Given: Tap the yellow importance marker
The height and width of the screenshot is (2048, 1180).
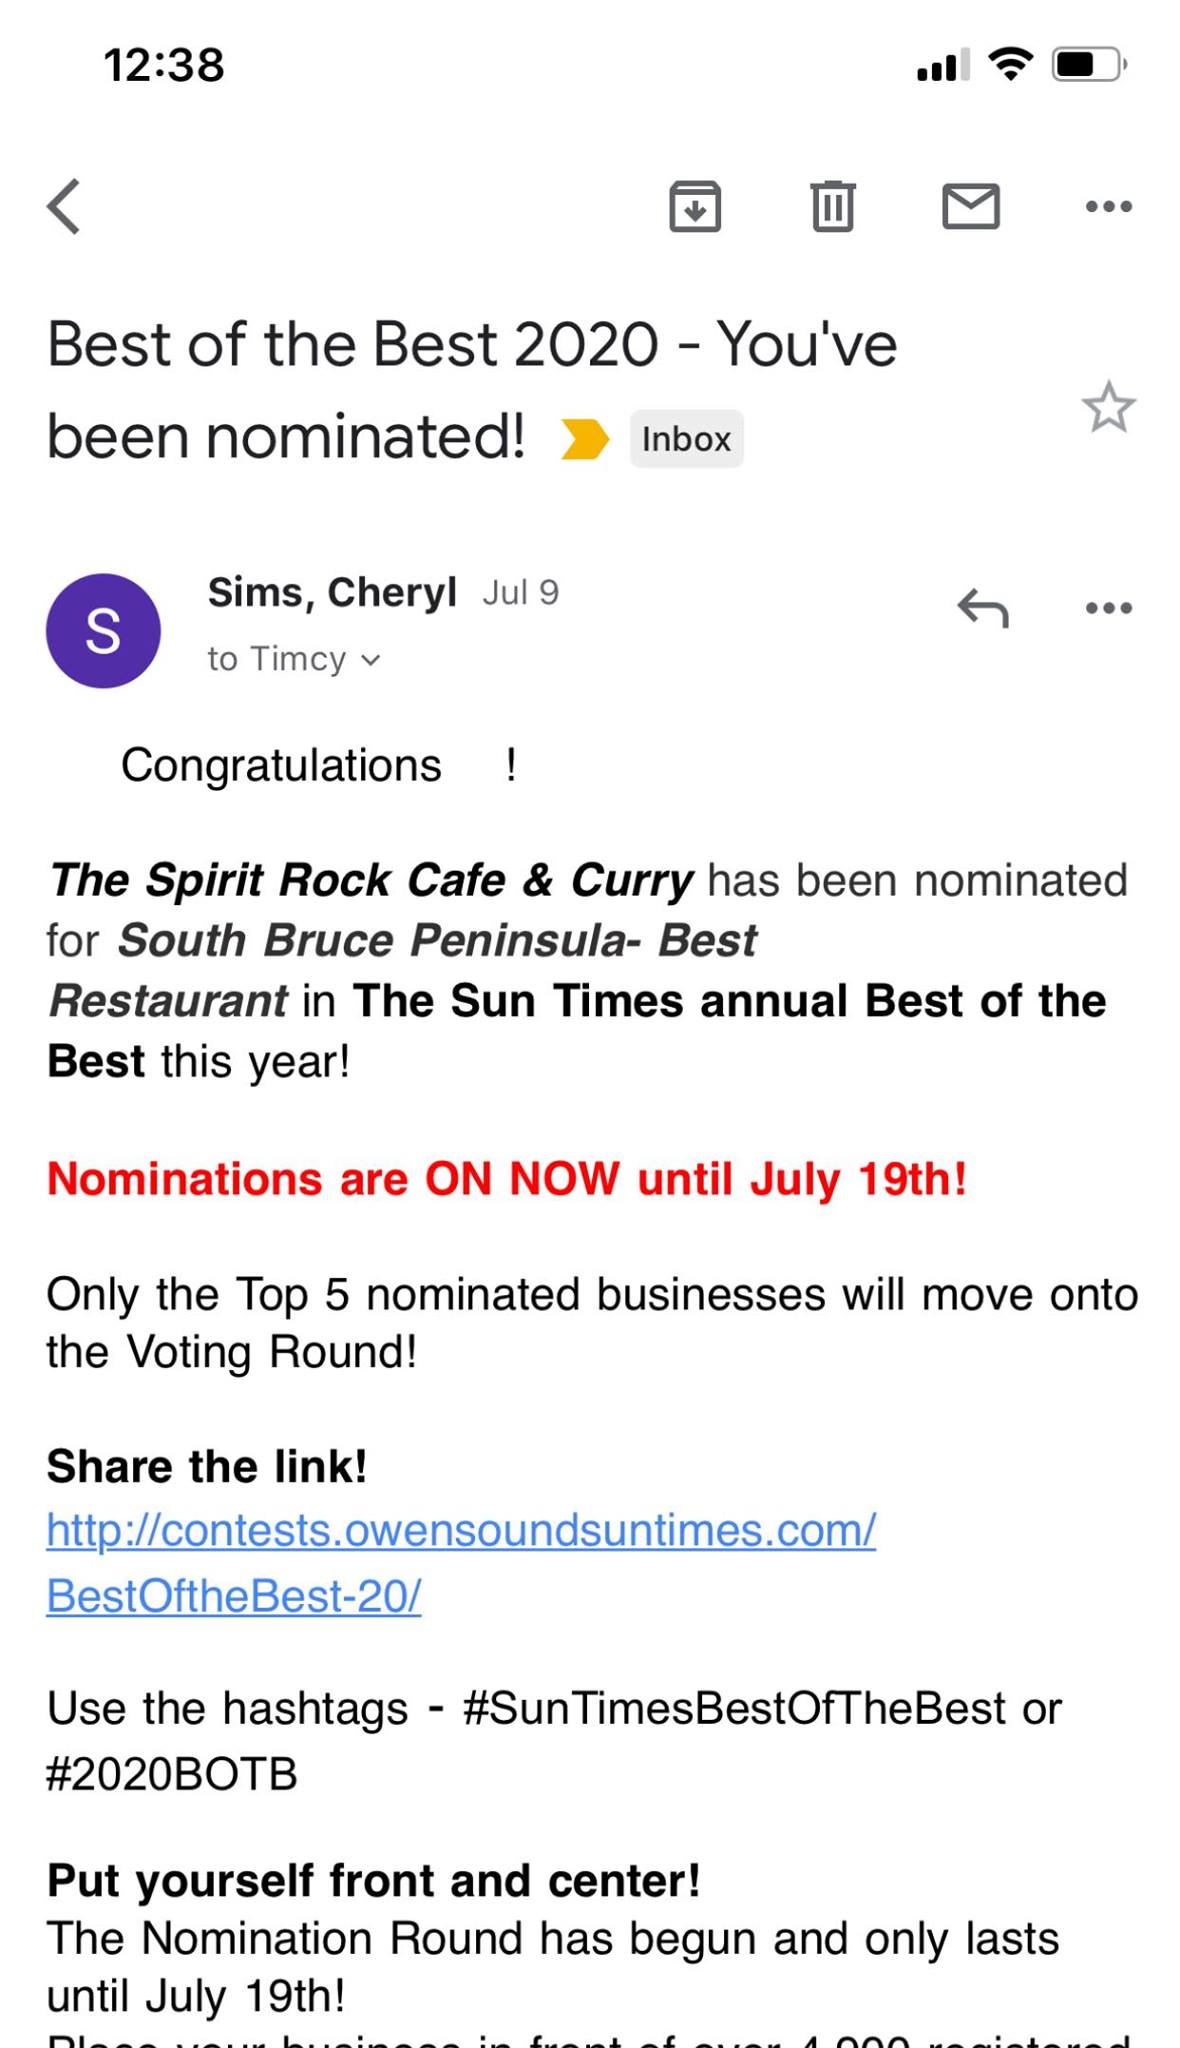Looking at the screenshot, I should coord(585,439).
